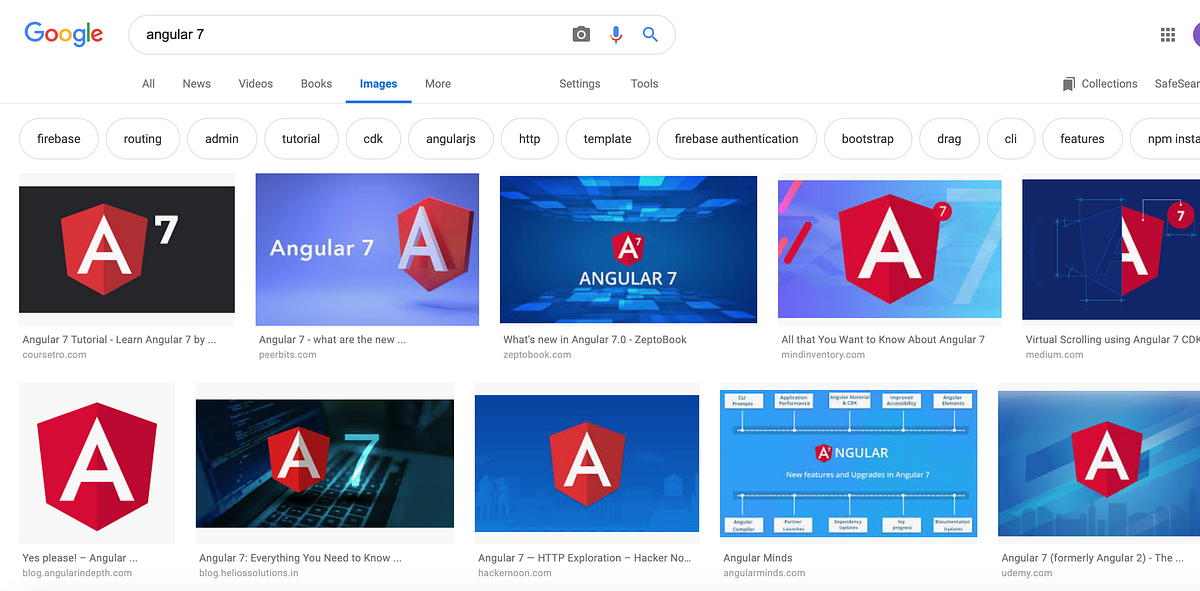Open the Settings menu
The width and height of the screenshot is (1200, 591).
pos(579,84)
